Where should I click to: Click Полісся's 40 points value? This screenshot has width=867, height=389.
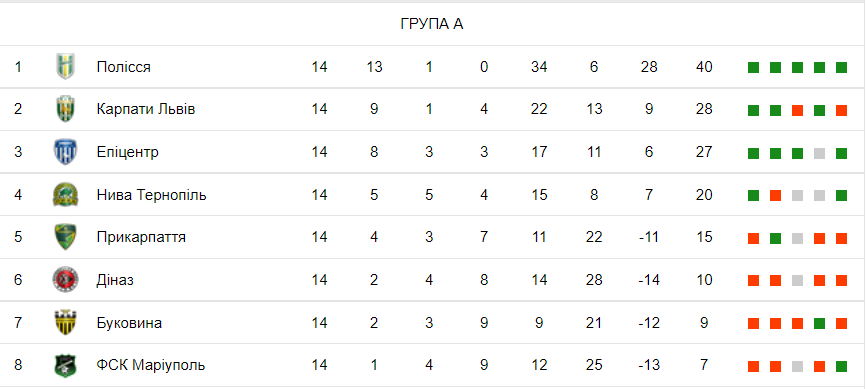tap(704, 67)
